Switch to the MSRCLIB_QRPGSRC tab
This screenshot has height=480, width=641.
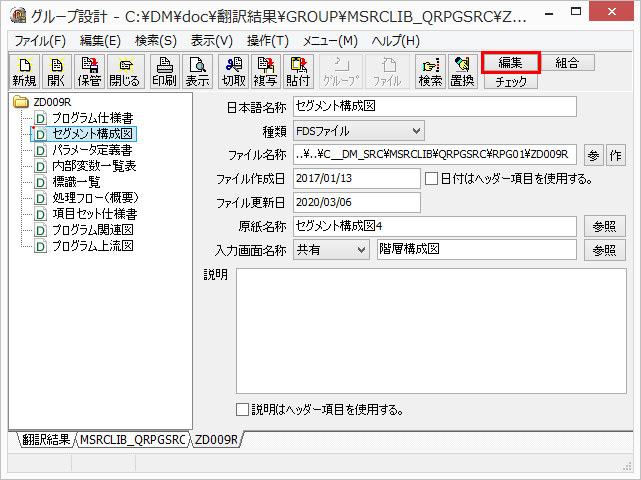click(x=133, y=440)
